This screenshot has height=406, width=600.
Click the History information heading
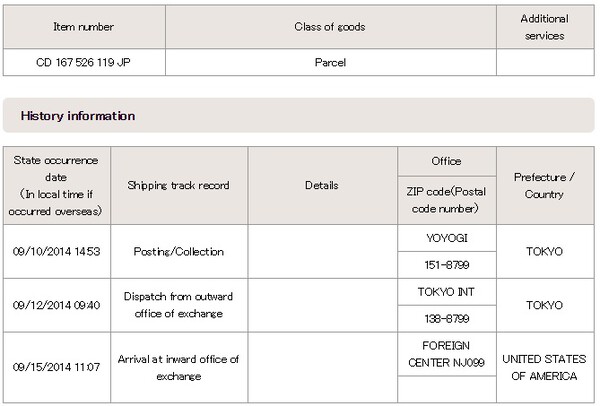tap(78, 116)
